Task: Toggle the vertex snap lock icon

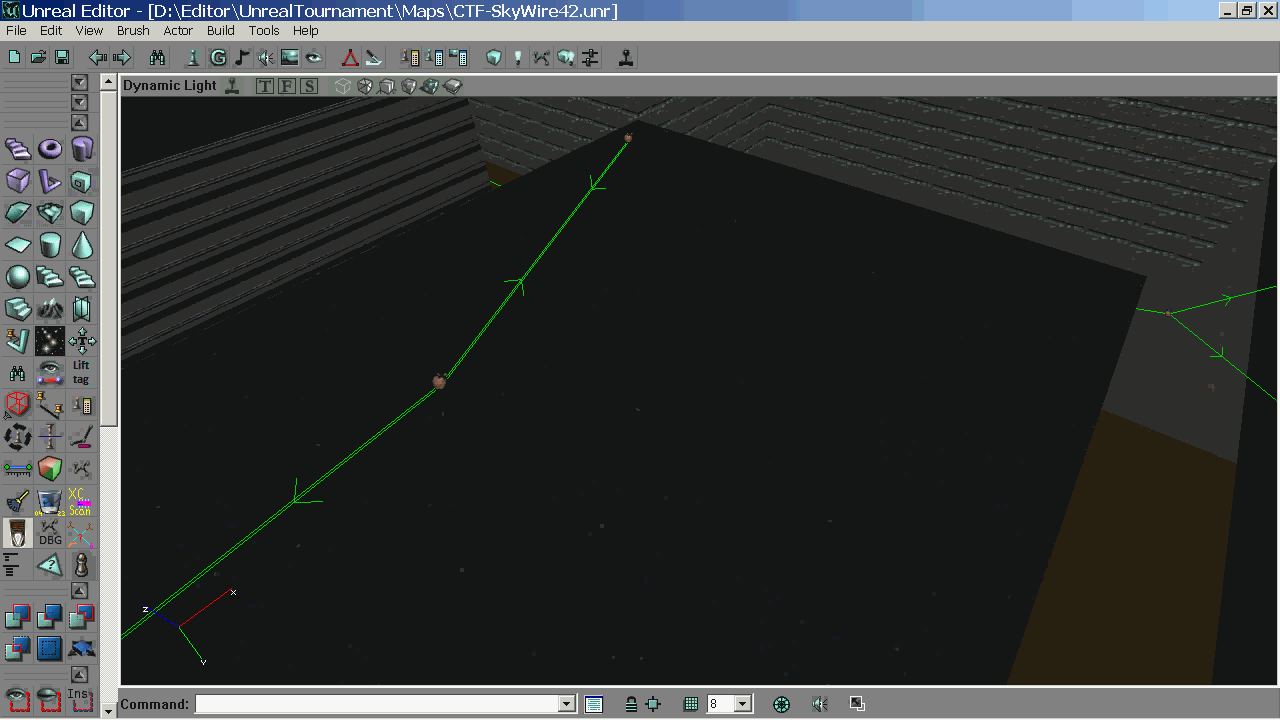Action: pos(631,704)
